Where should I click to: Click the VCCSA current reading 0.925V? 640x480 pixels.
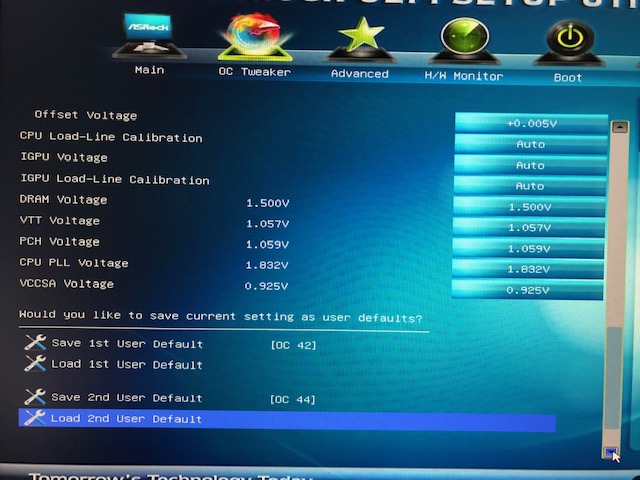tap(266, 286)
